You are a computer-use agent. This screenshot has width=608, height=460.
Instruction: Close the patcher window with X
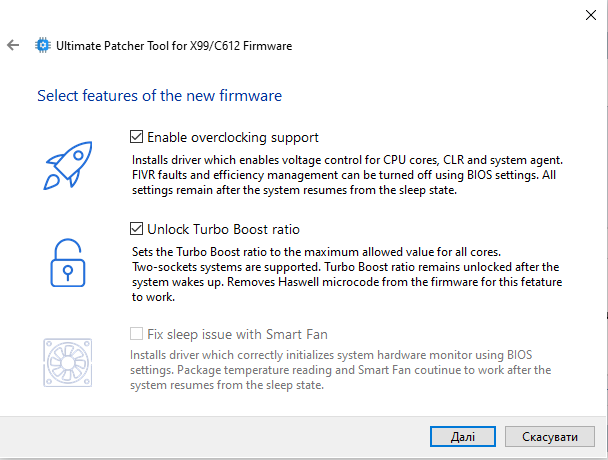(x=591, y=15)
